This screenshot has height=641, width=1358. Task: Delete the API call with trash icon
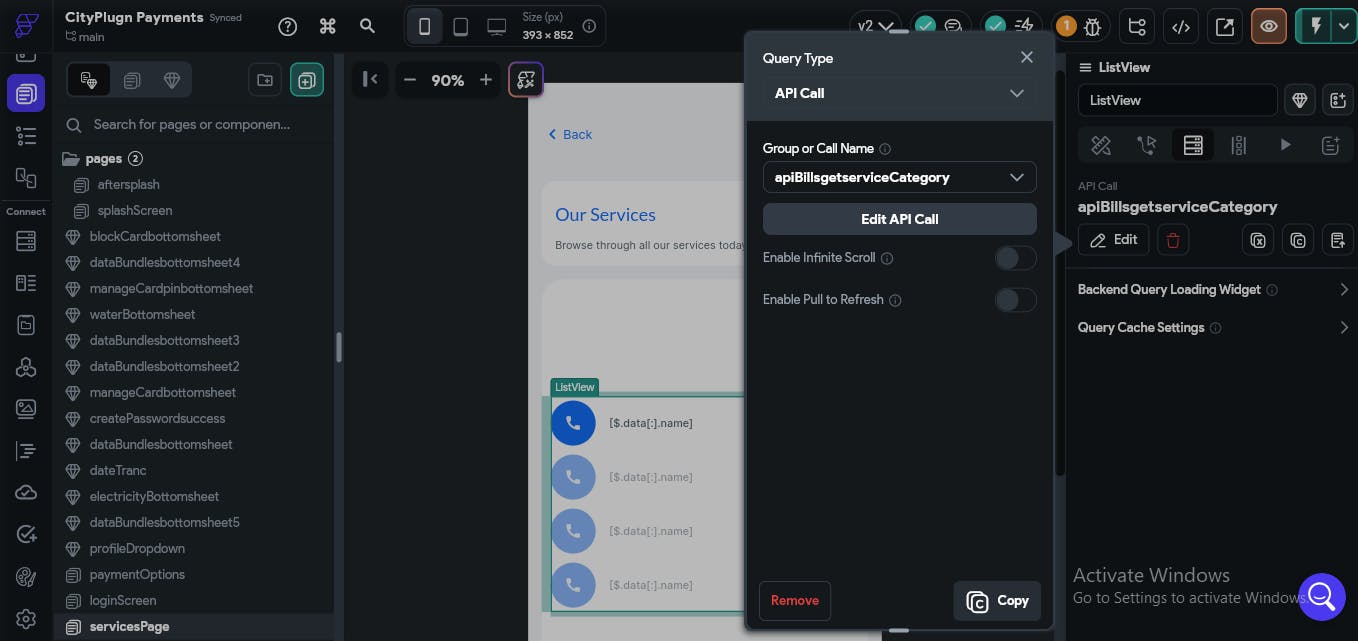pyautogui.click(x=1173, y=240)
